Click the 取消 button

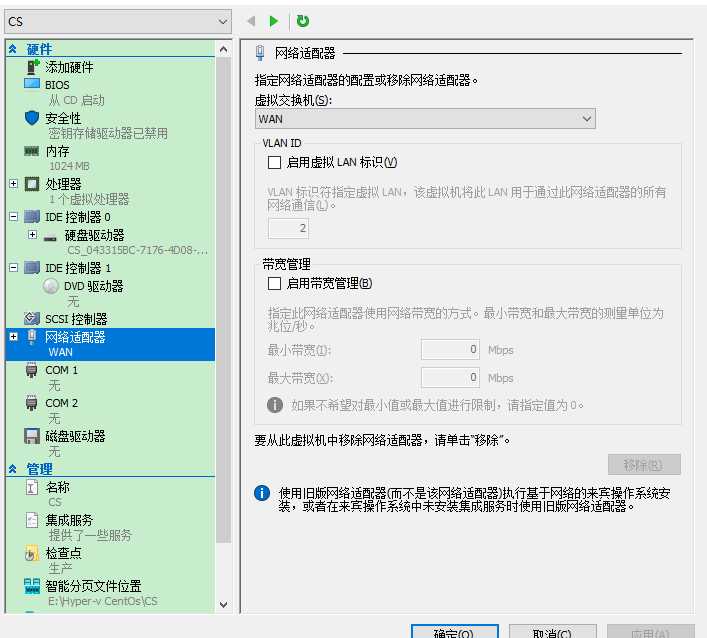(x=553, y=631)
